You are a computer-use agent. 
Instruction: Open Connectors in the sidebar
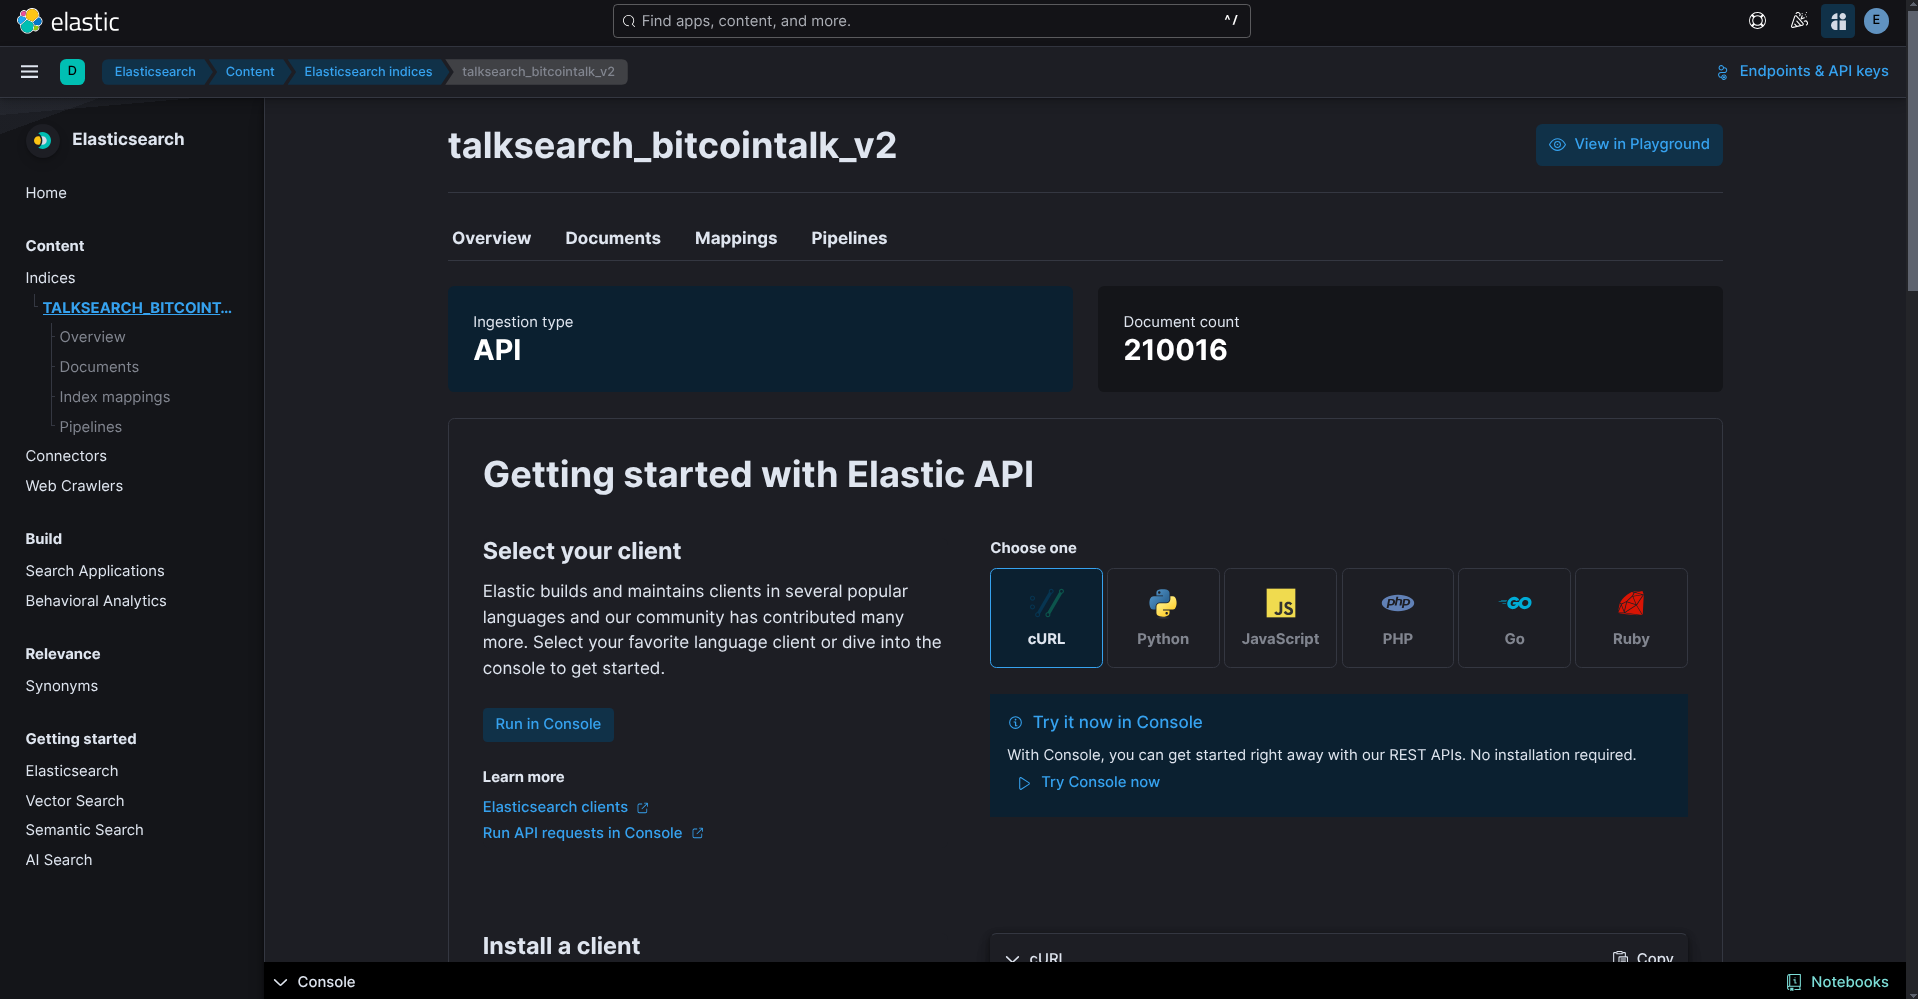(x=66, y=456)
